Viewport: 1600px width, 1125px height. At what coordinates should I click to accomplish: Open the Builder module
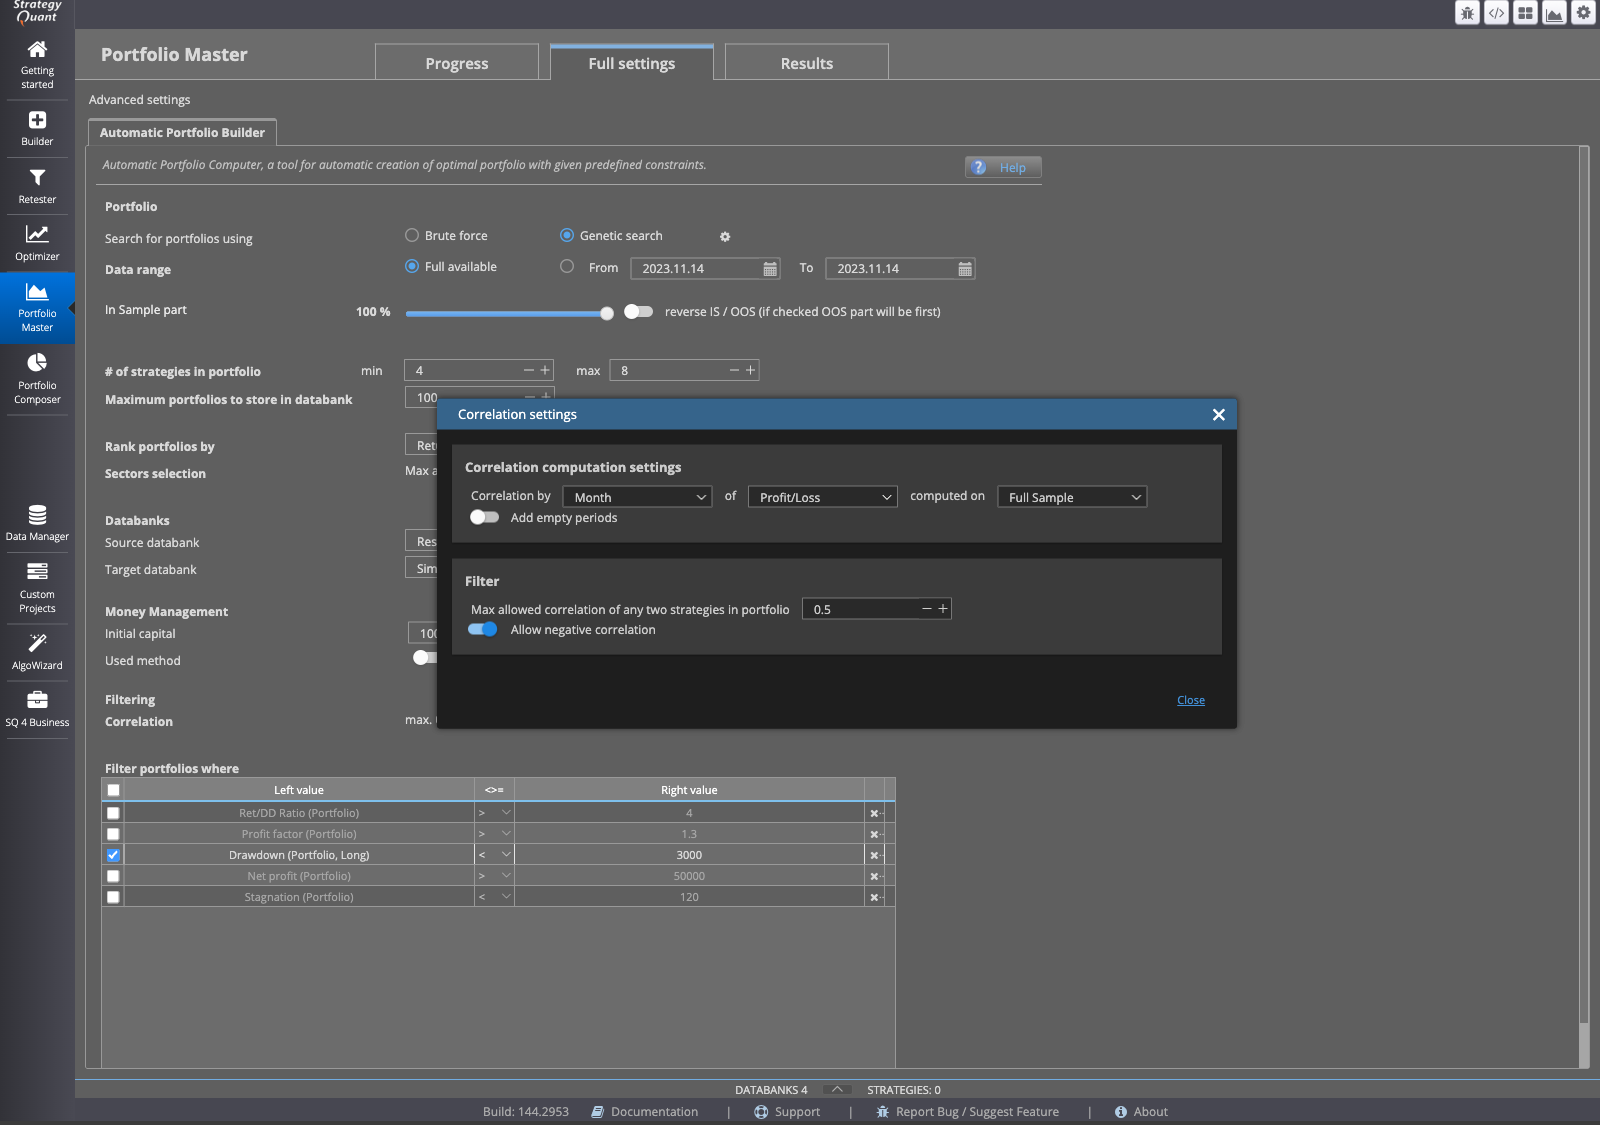pos(37,129)
